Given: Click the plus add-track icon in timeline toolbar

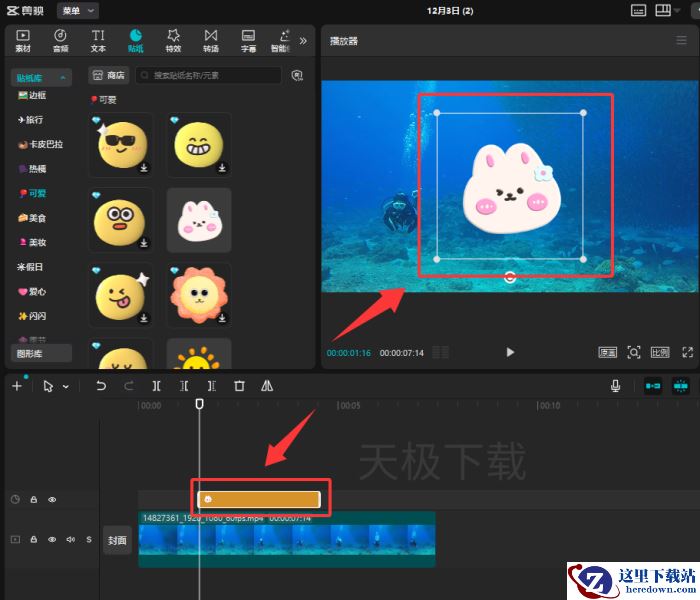Looking at the screenshot, I should 17,386.
